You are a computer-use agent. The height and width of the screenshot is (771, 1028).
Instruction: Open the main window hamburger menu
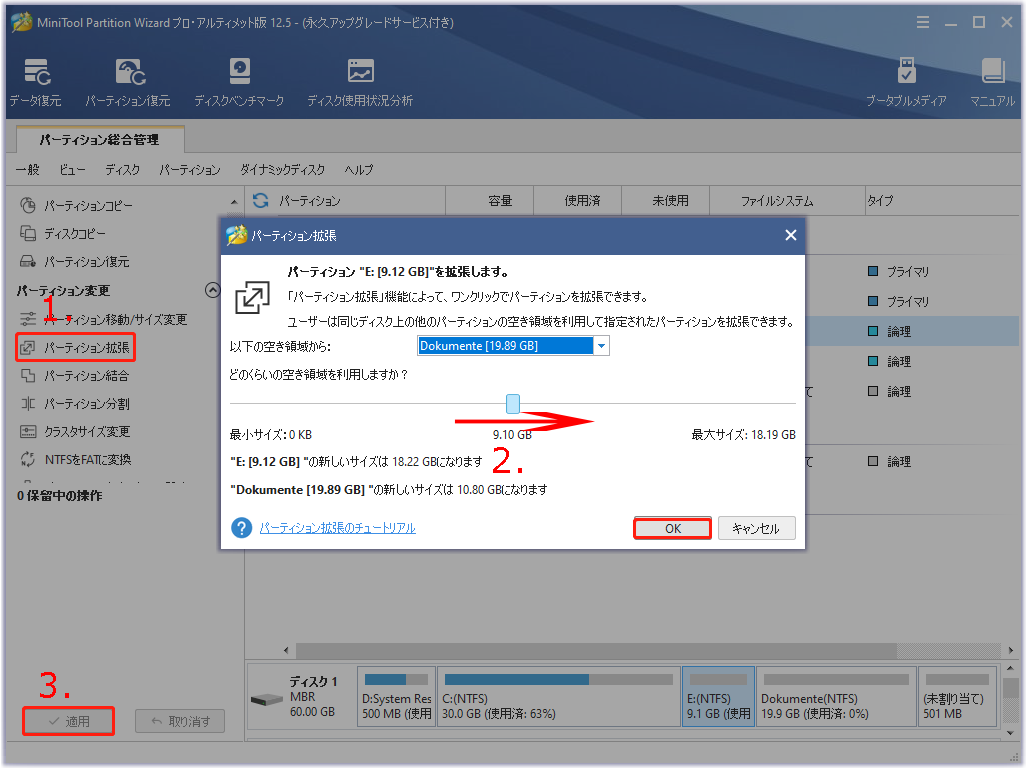[x=921, y=22]
